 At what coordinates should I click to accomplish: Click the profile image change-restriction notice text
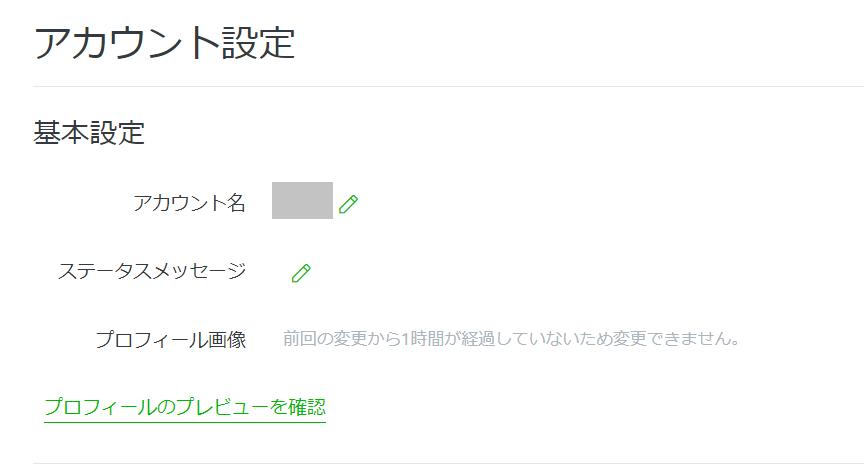(512, 339)
